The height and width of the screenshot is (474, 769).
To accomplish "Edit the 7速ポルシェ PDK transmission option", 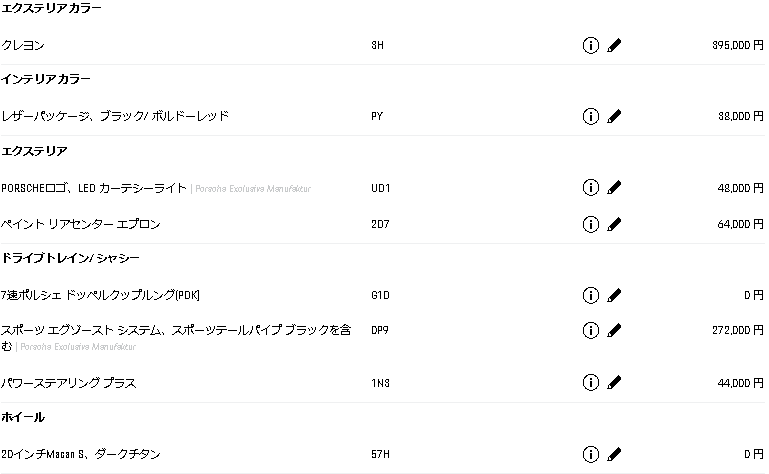I will click(x=614, y=295).
